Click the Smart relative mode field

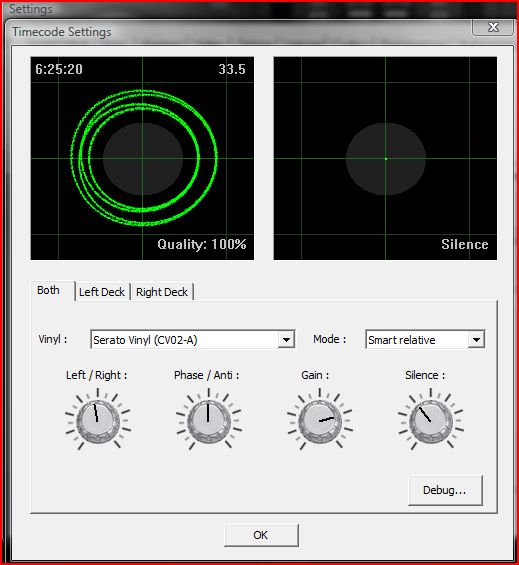pyautogui.click(x=425, y=339)
